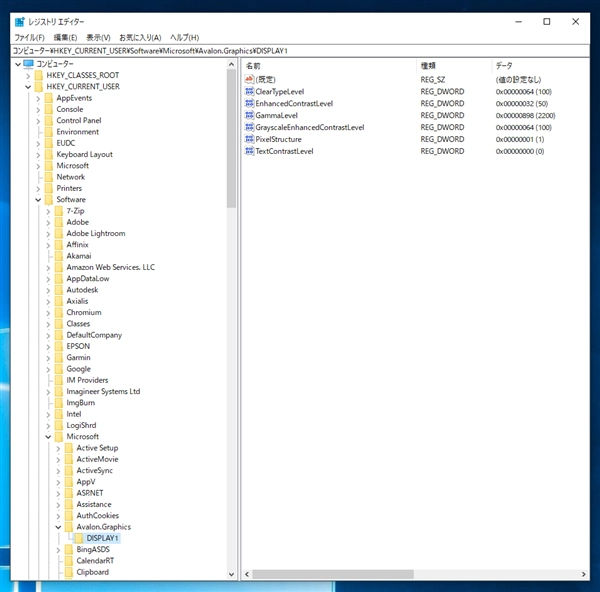Click the Clipboard folder icon
Screen dimensions: 600x592
coord(68,572)
